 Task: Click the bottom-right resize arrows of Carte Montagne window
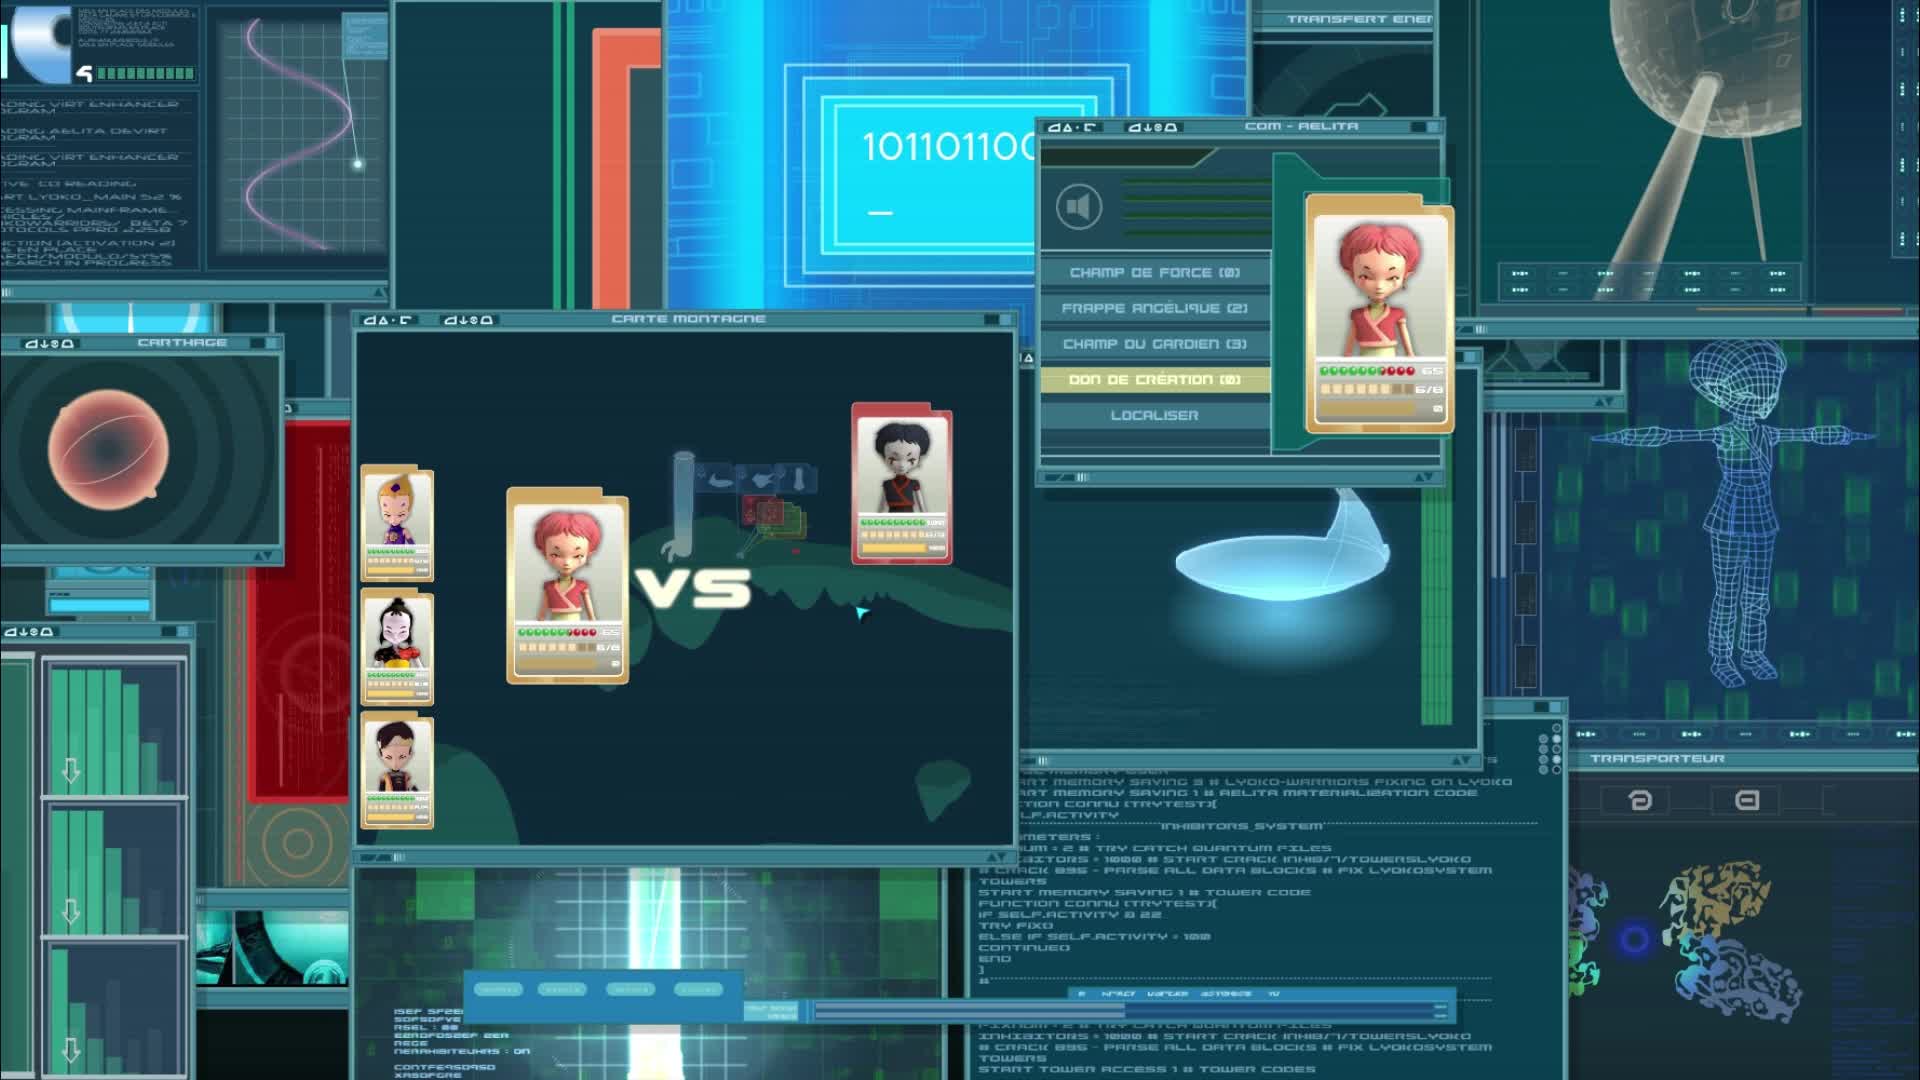[x=998, y=858]
